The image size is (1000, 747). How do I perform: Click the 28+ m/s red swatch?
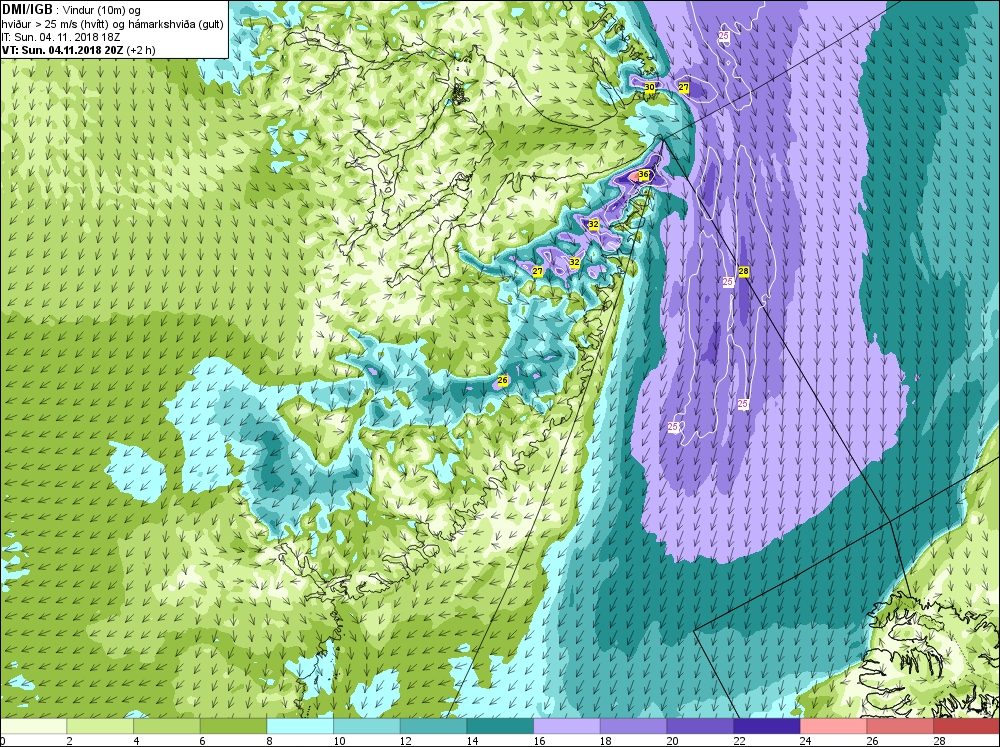pyautogui.click(x=966, y=727)
